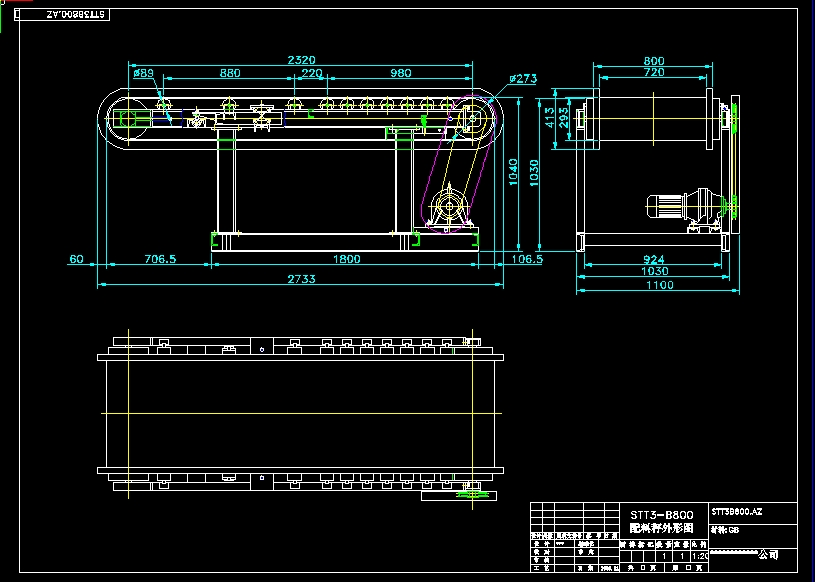This screenshot has height=582, width=815.
Task: Select the magenta belt guard outline
Action: (x=460, y=164)
